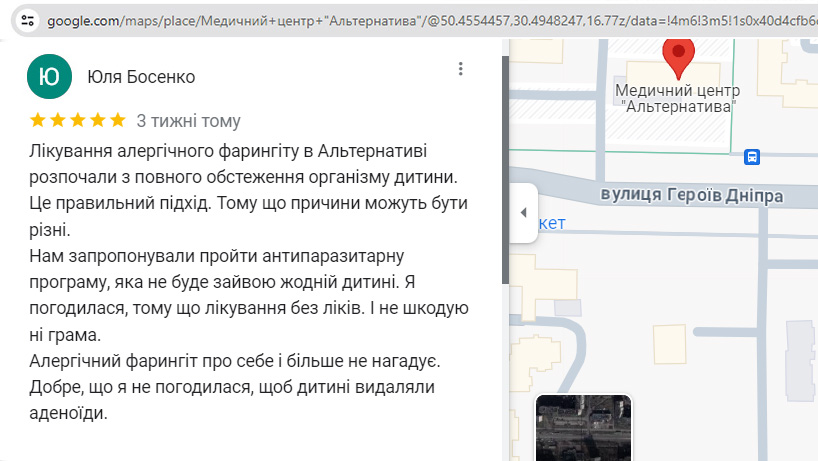This screenshot has height=461, width=818.
Task: Click the '3 тижні тому' timestamp
Action: (x=188, y=121)
